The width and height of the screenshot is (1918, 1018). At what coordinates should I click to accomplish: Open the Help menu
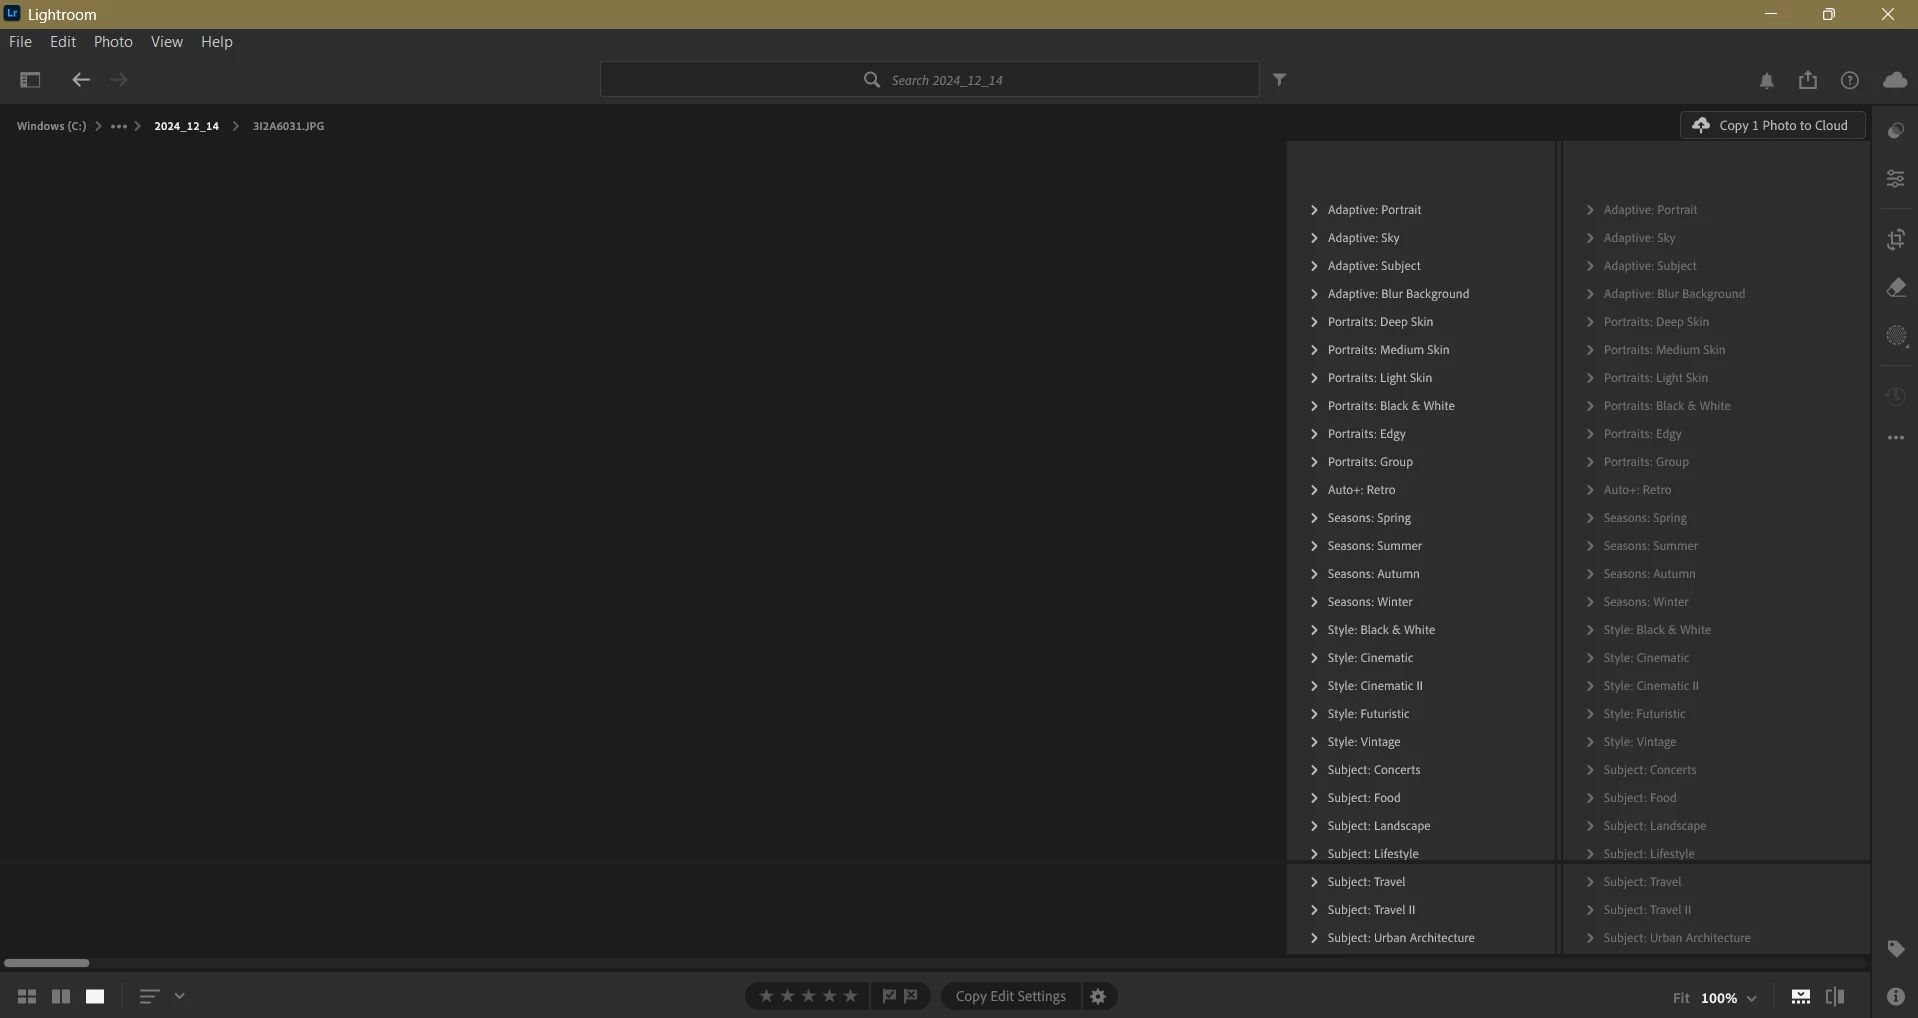click(216, 42)
